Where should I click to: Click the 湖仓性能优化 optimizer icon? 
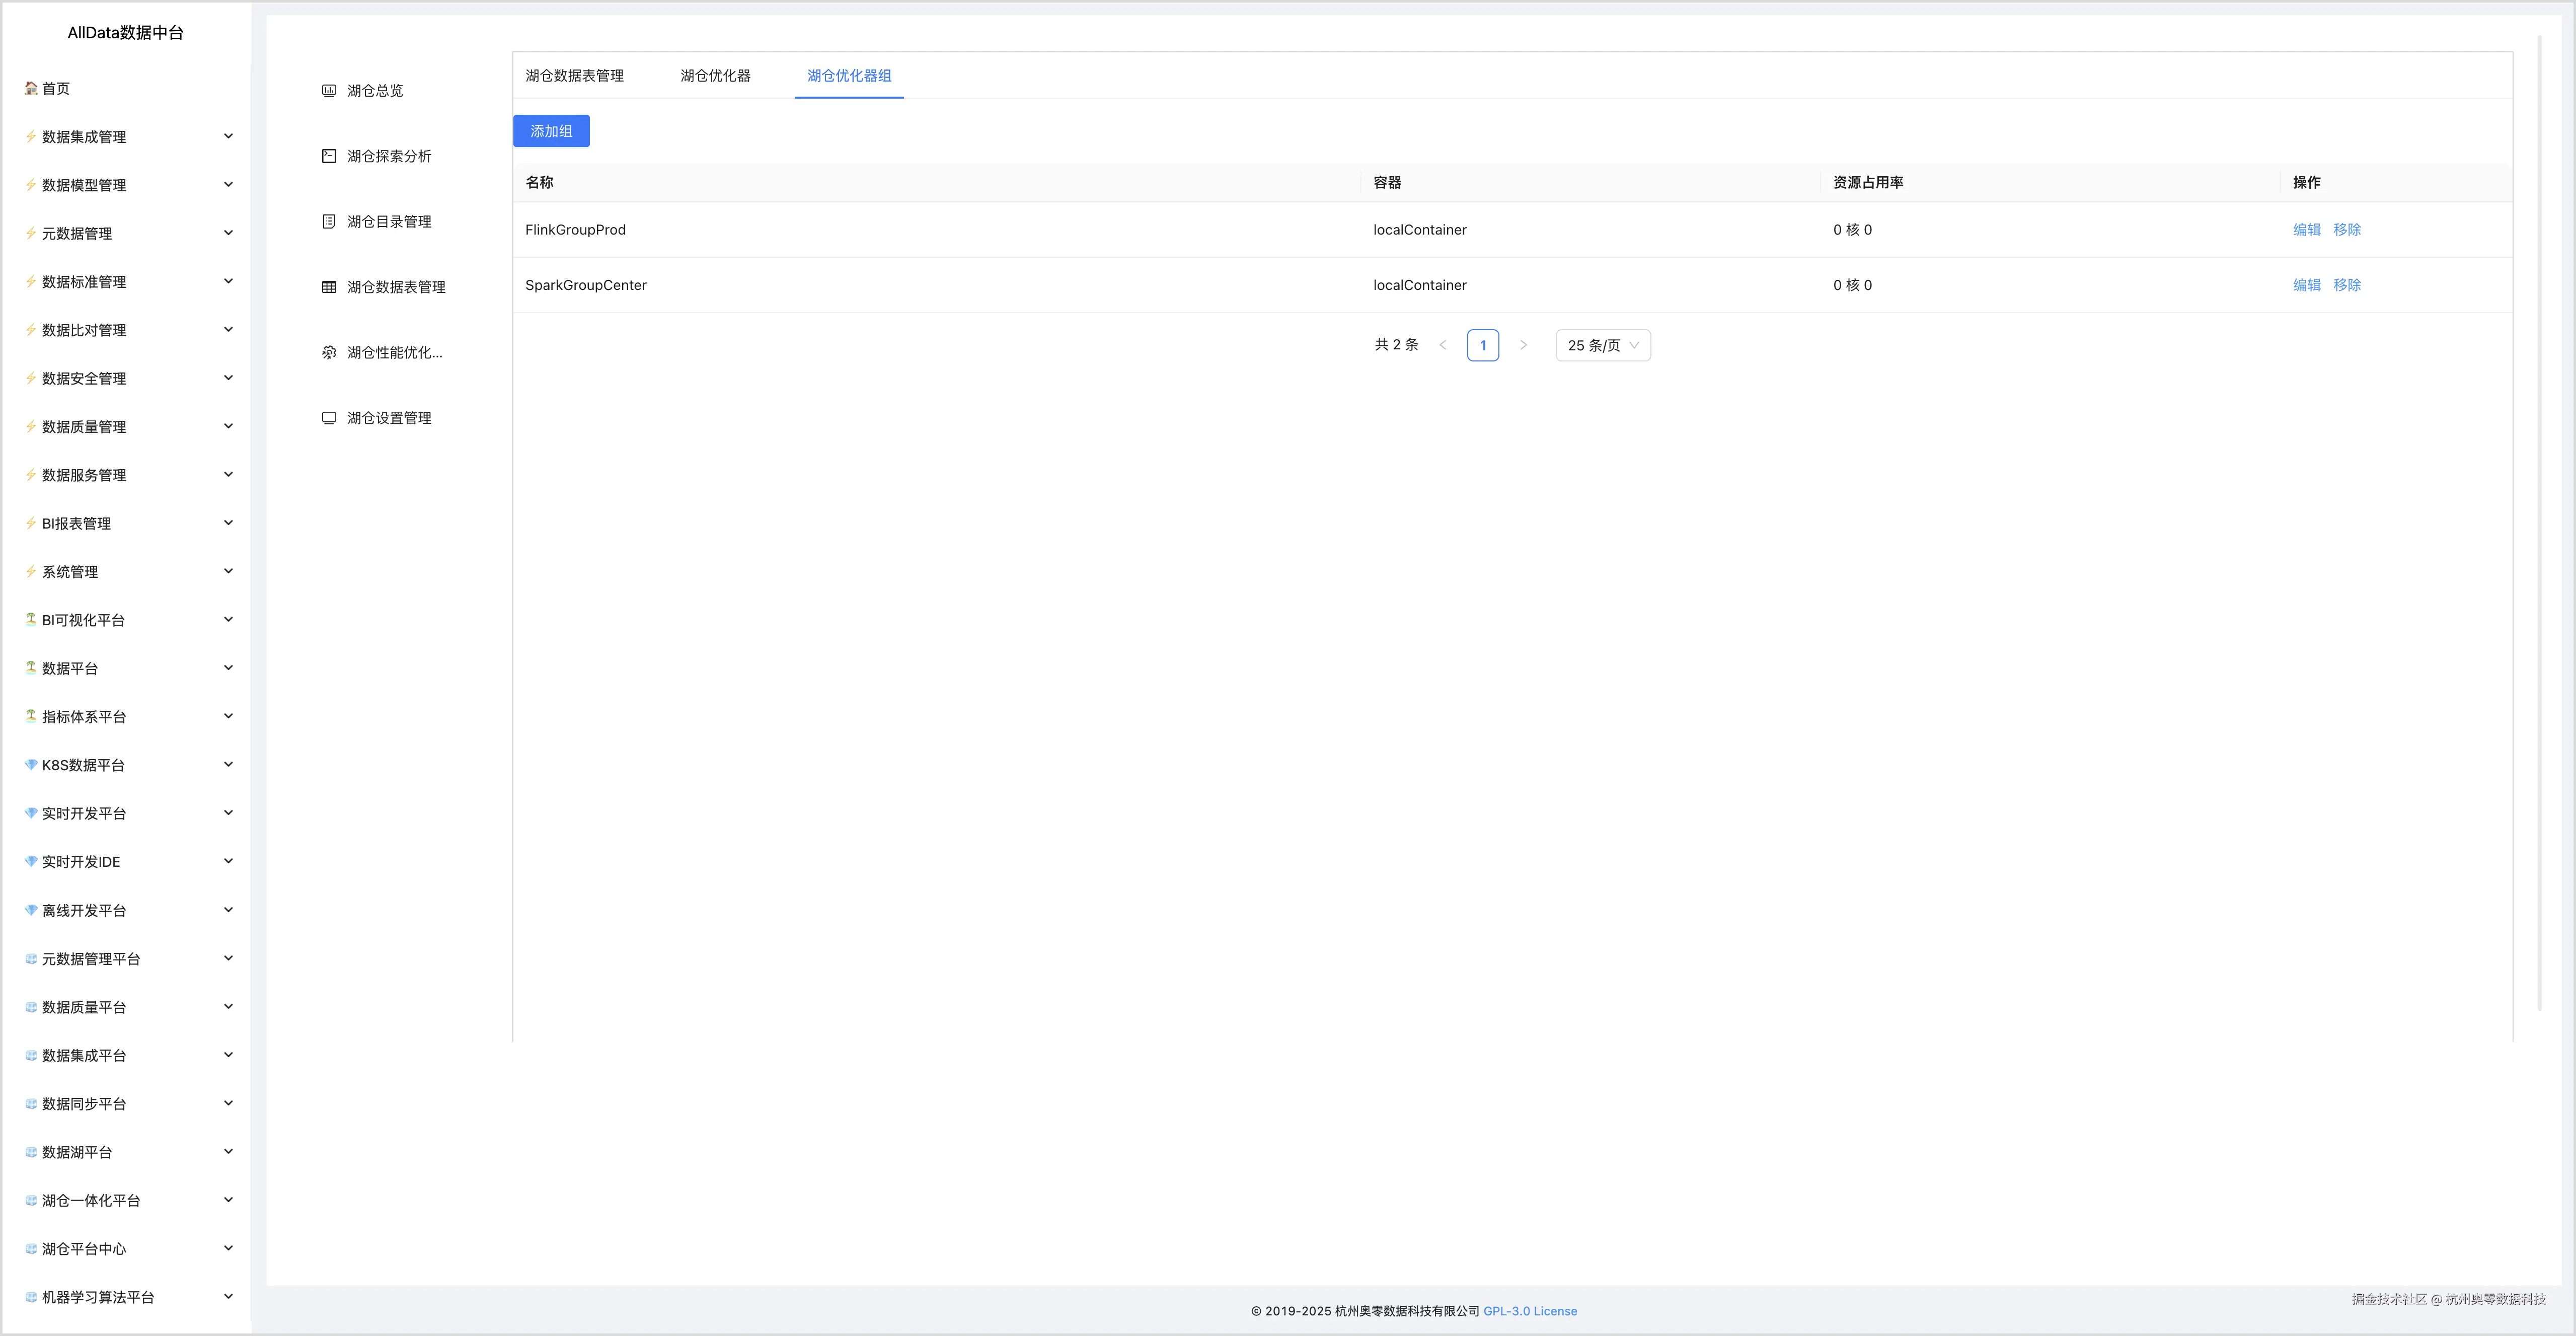click(329, 353)
